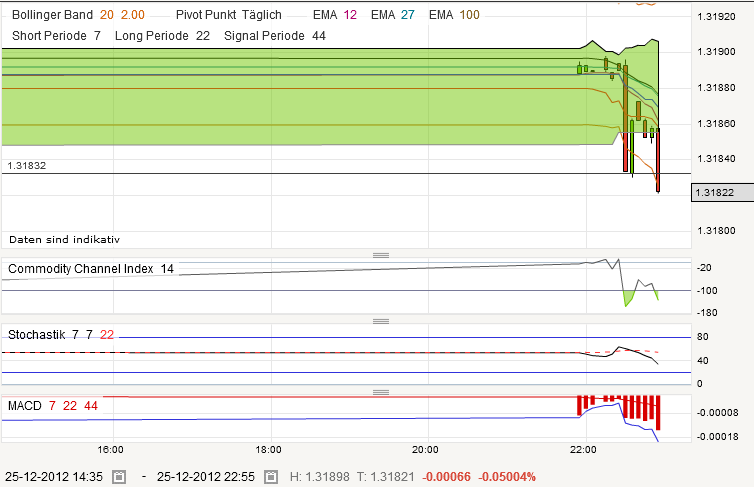Click the 1.31900 price axis label

pyautogui.click(x=716, y=52)
